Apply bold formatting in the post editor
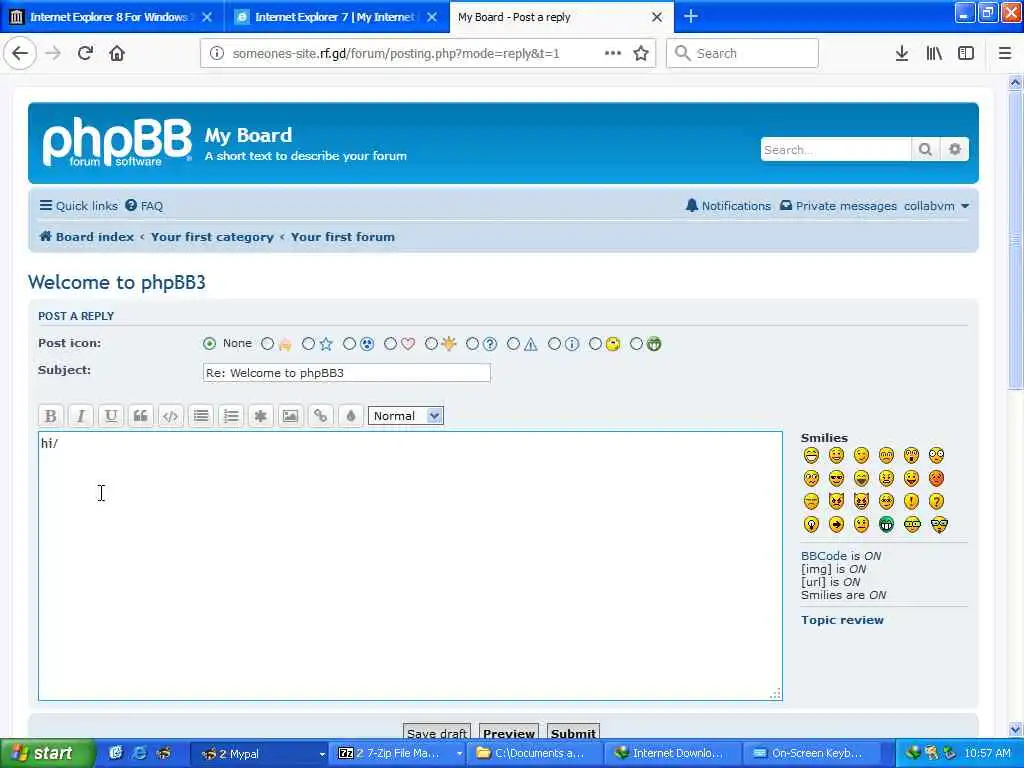1024x768 pixels. tap(50, 416)
